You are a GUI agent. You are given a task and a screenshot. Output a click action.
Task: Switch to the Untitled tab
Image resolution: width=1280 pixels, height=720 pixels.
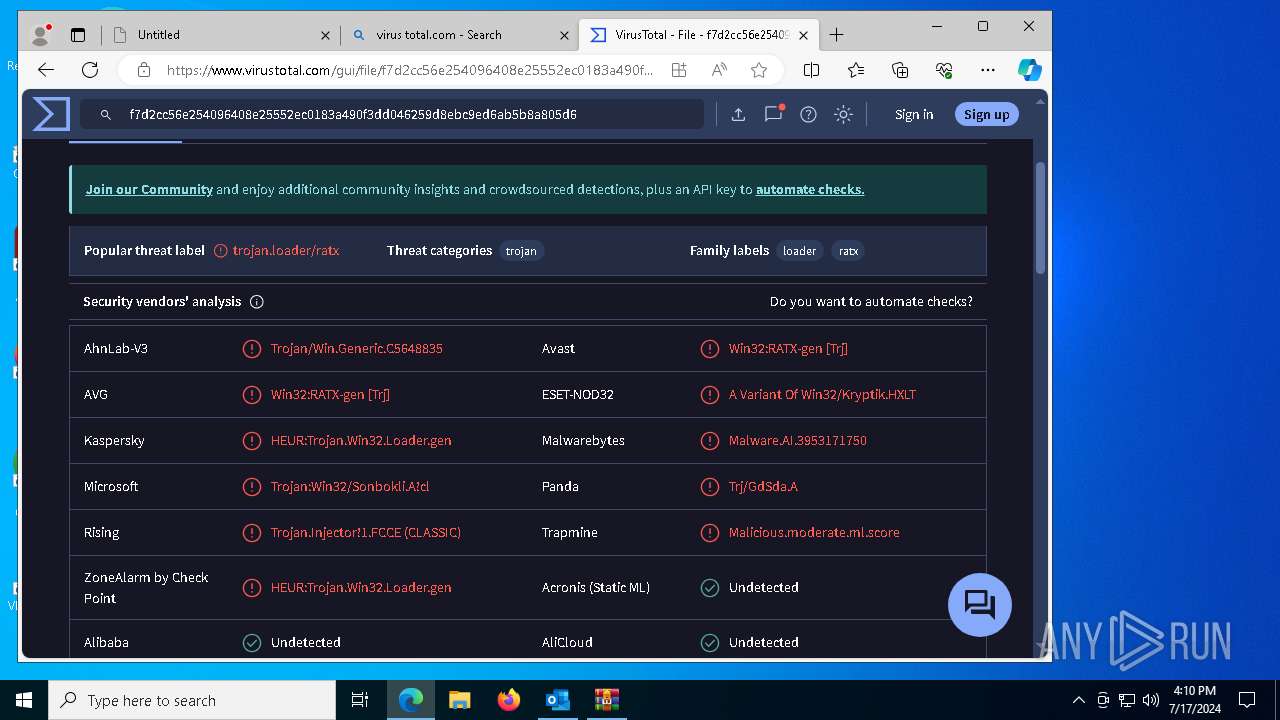click(x=221, y=35)
